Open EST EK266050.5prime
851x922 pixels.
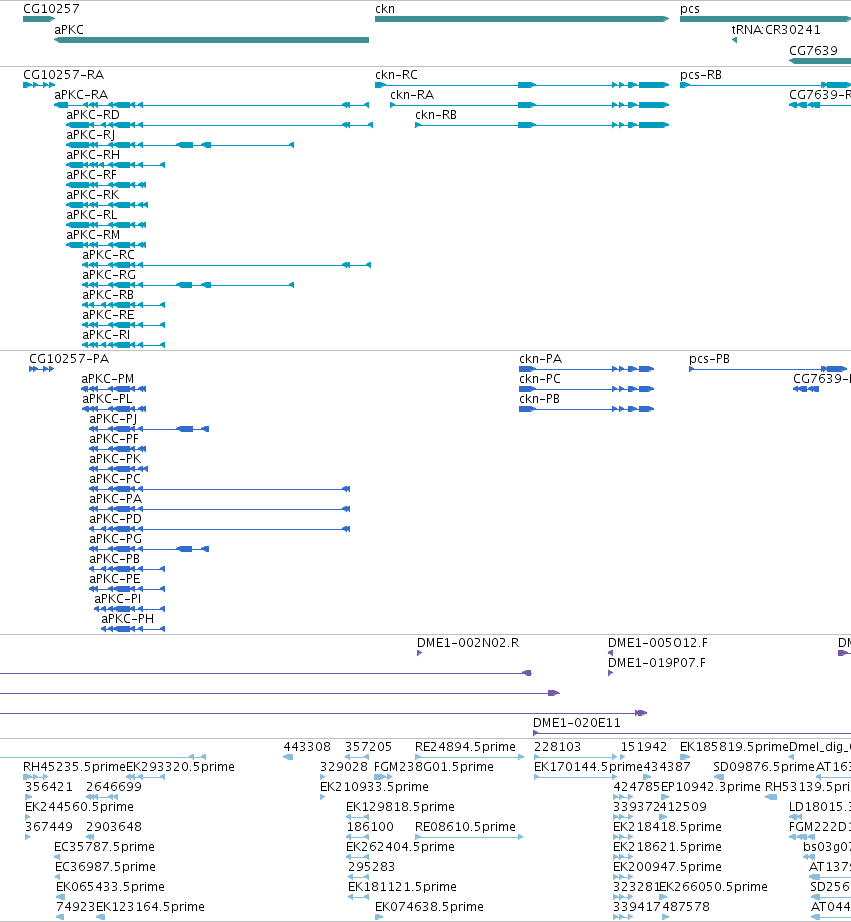[713, 887]
